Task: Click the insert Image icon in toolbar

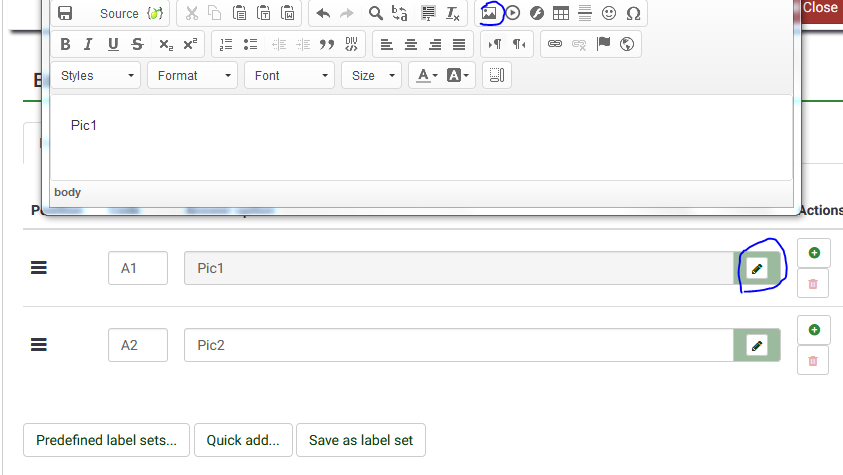Action: [x=489, y=13]
